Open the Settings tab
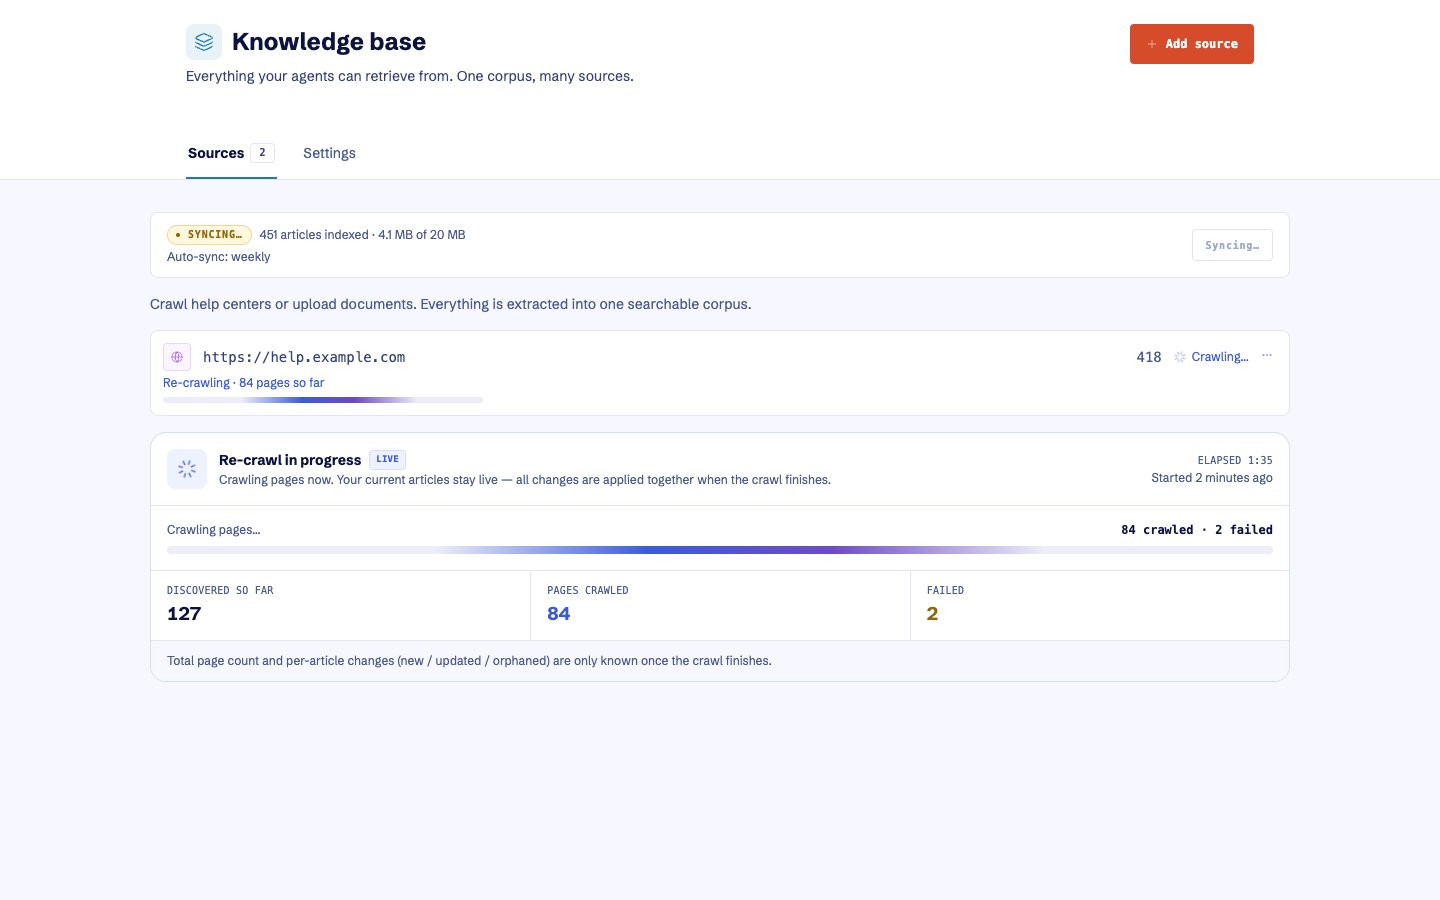This screenshot has width=1440, height=900. [x=329, y=153]
